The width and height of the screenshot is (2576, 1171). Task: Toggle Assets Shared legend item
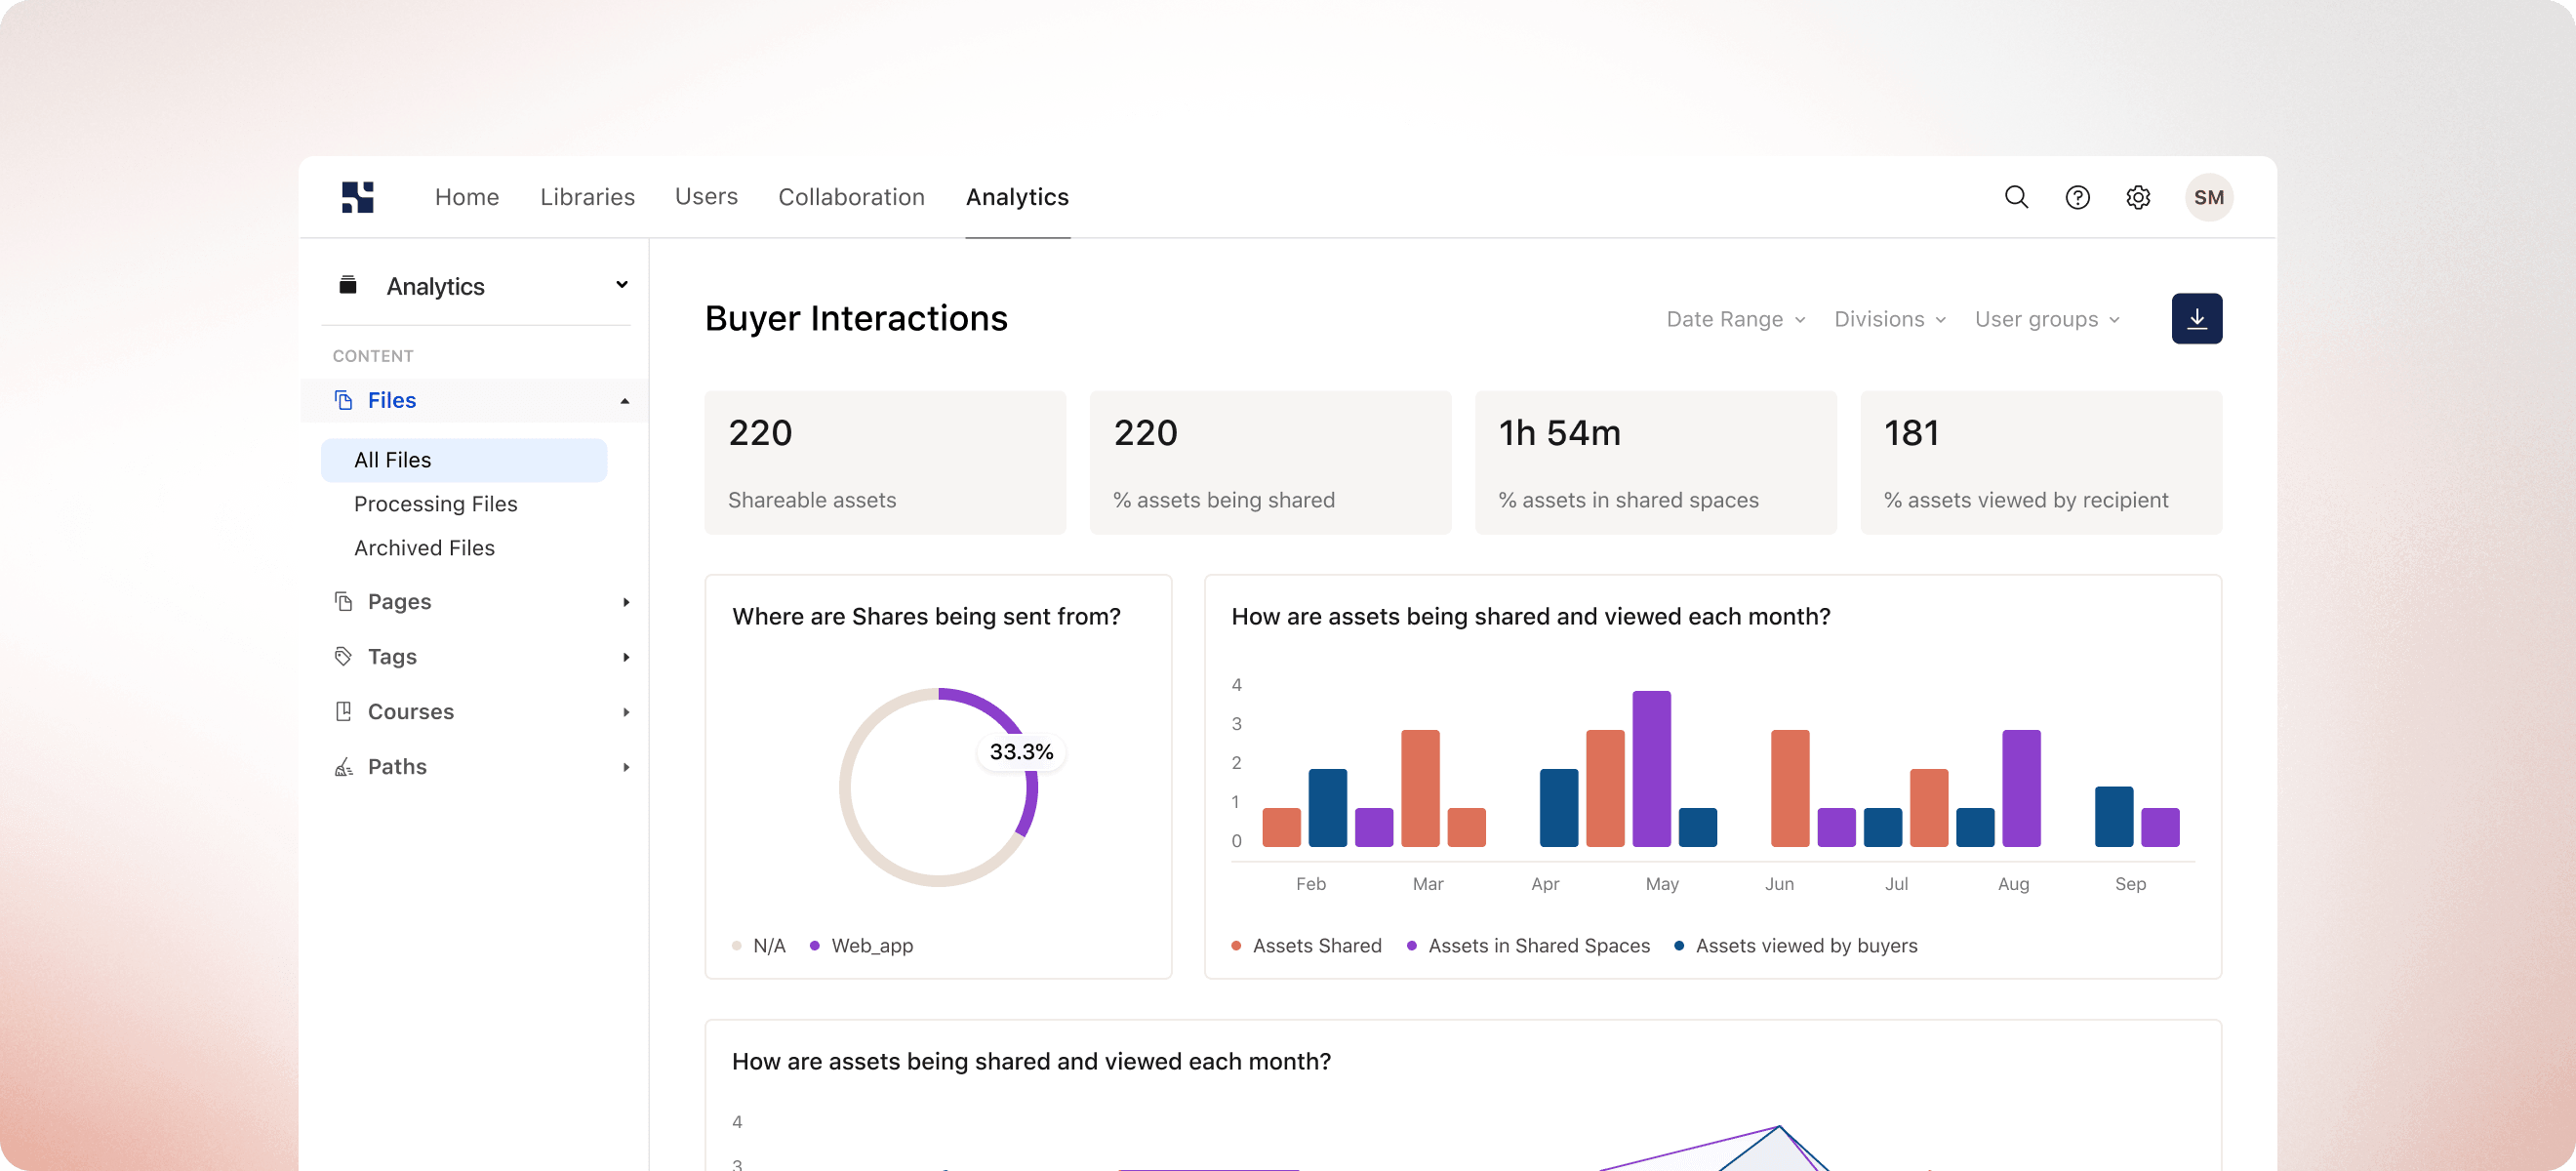tap(1306, 945)
